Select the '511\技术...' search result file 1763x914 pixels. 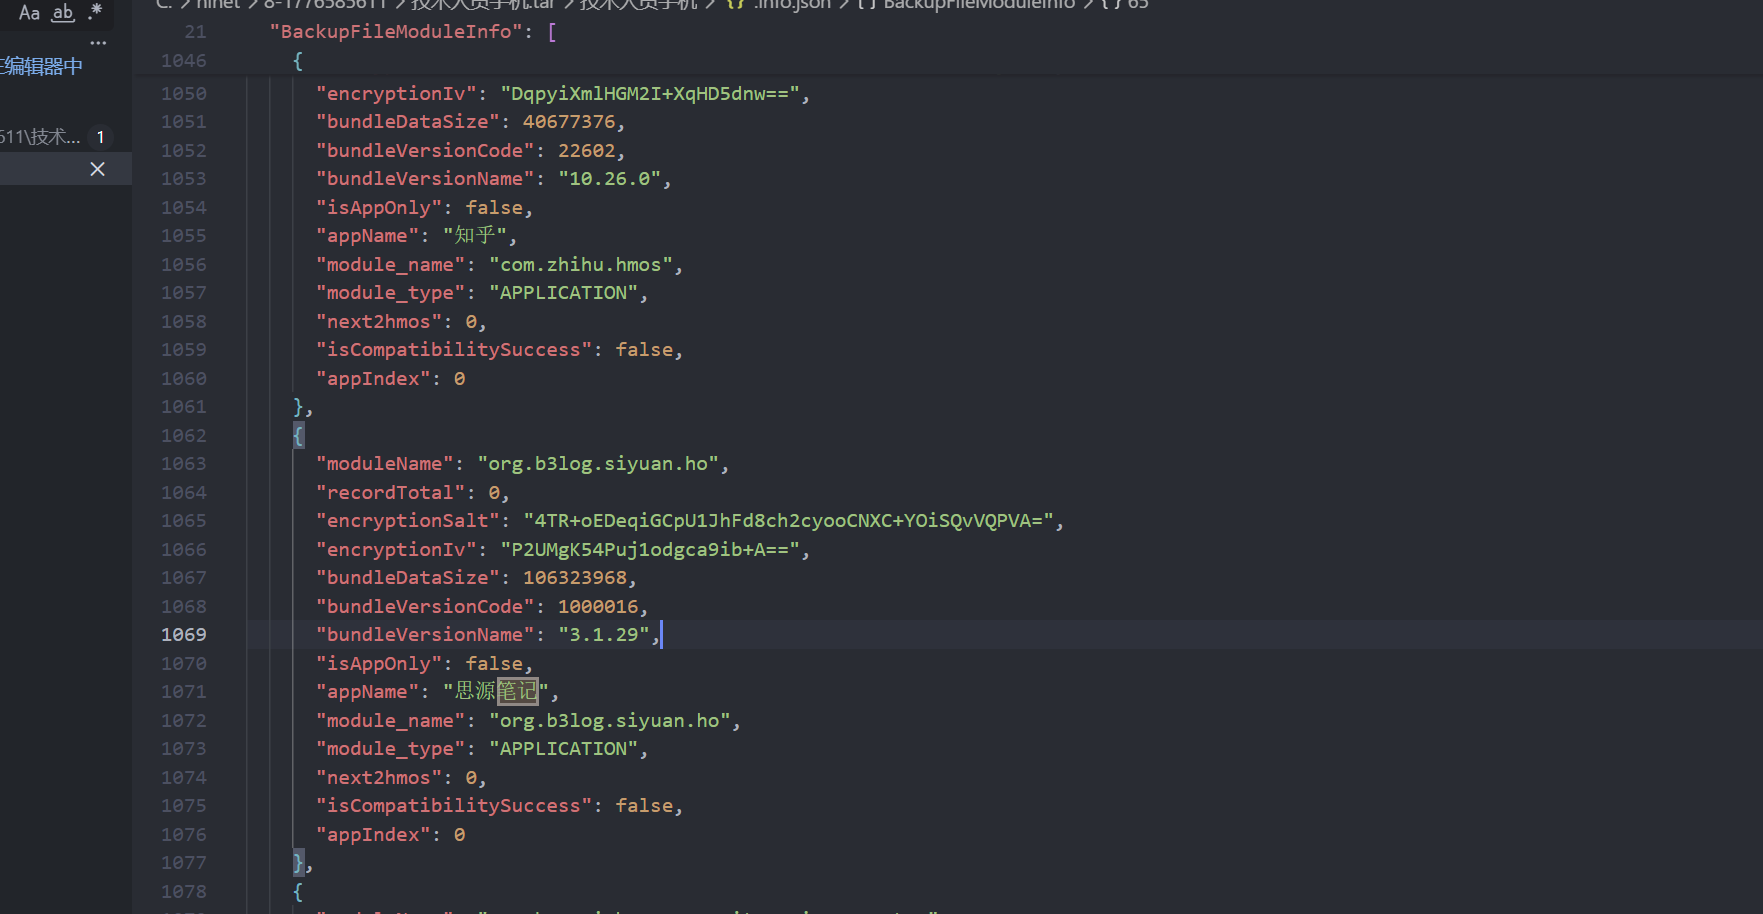click(x=40, y=137)
